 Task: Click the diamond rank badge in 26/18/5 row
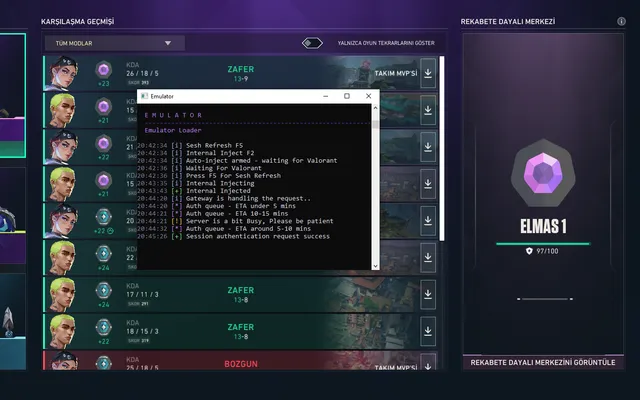pos(104,69)
